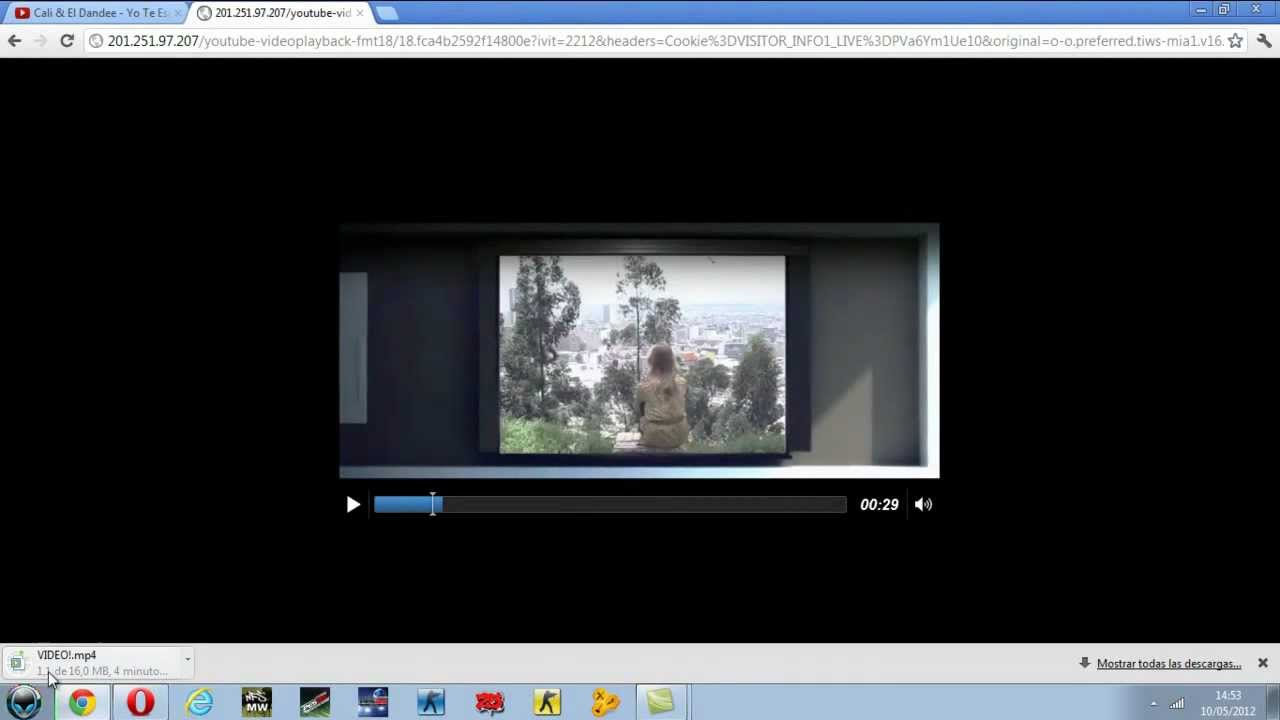Reload the current page
Image resolution: width=1280 pixels, height=720 pixels.
[67, 41]
